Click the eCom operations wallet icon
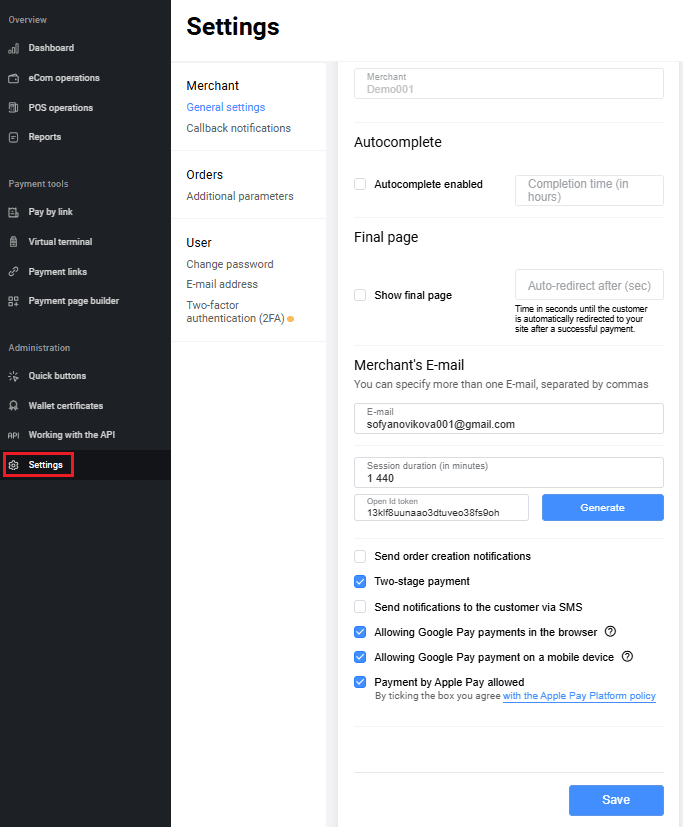This screenshot has width=683, height=827. coord(14,78)
